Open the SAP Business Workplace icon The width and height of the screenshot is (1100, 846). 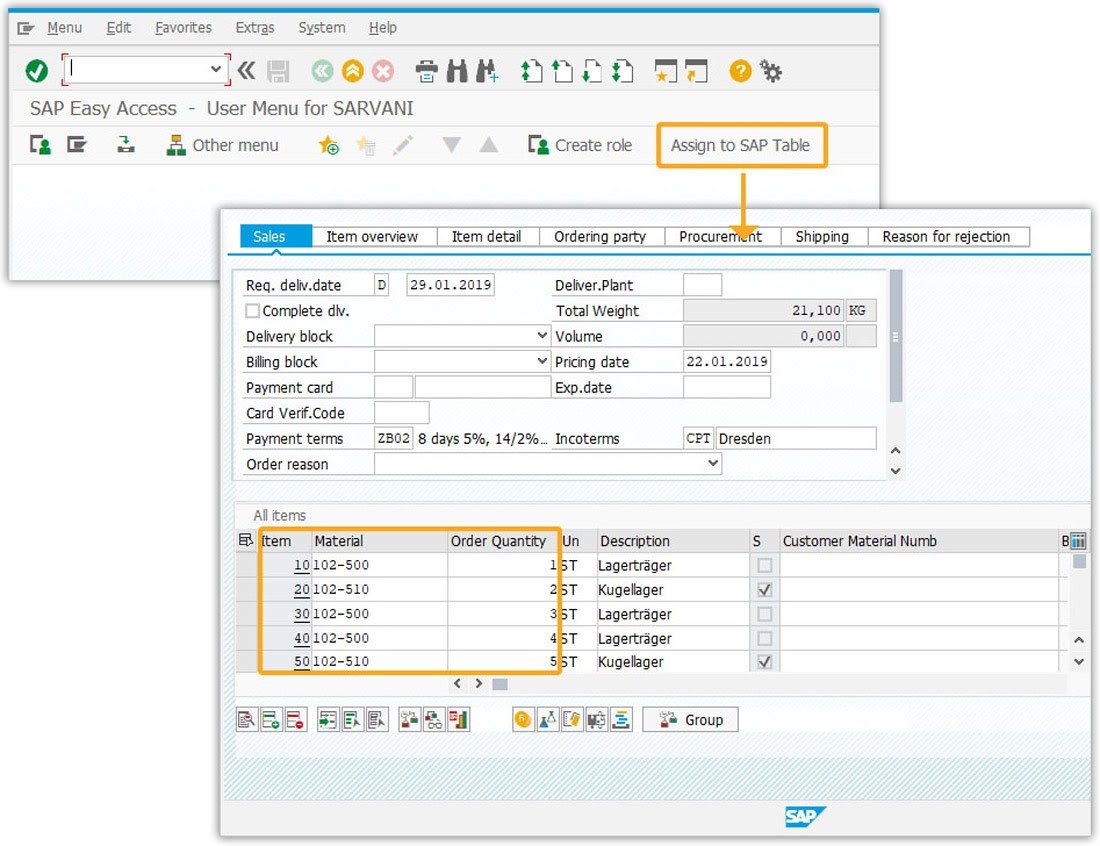(126, 145)
